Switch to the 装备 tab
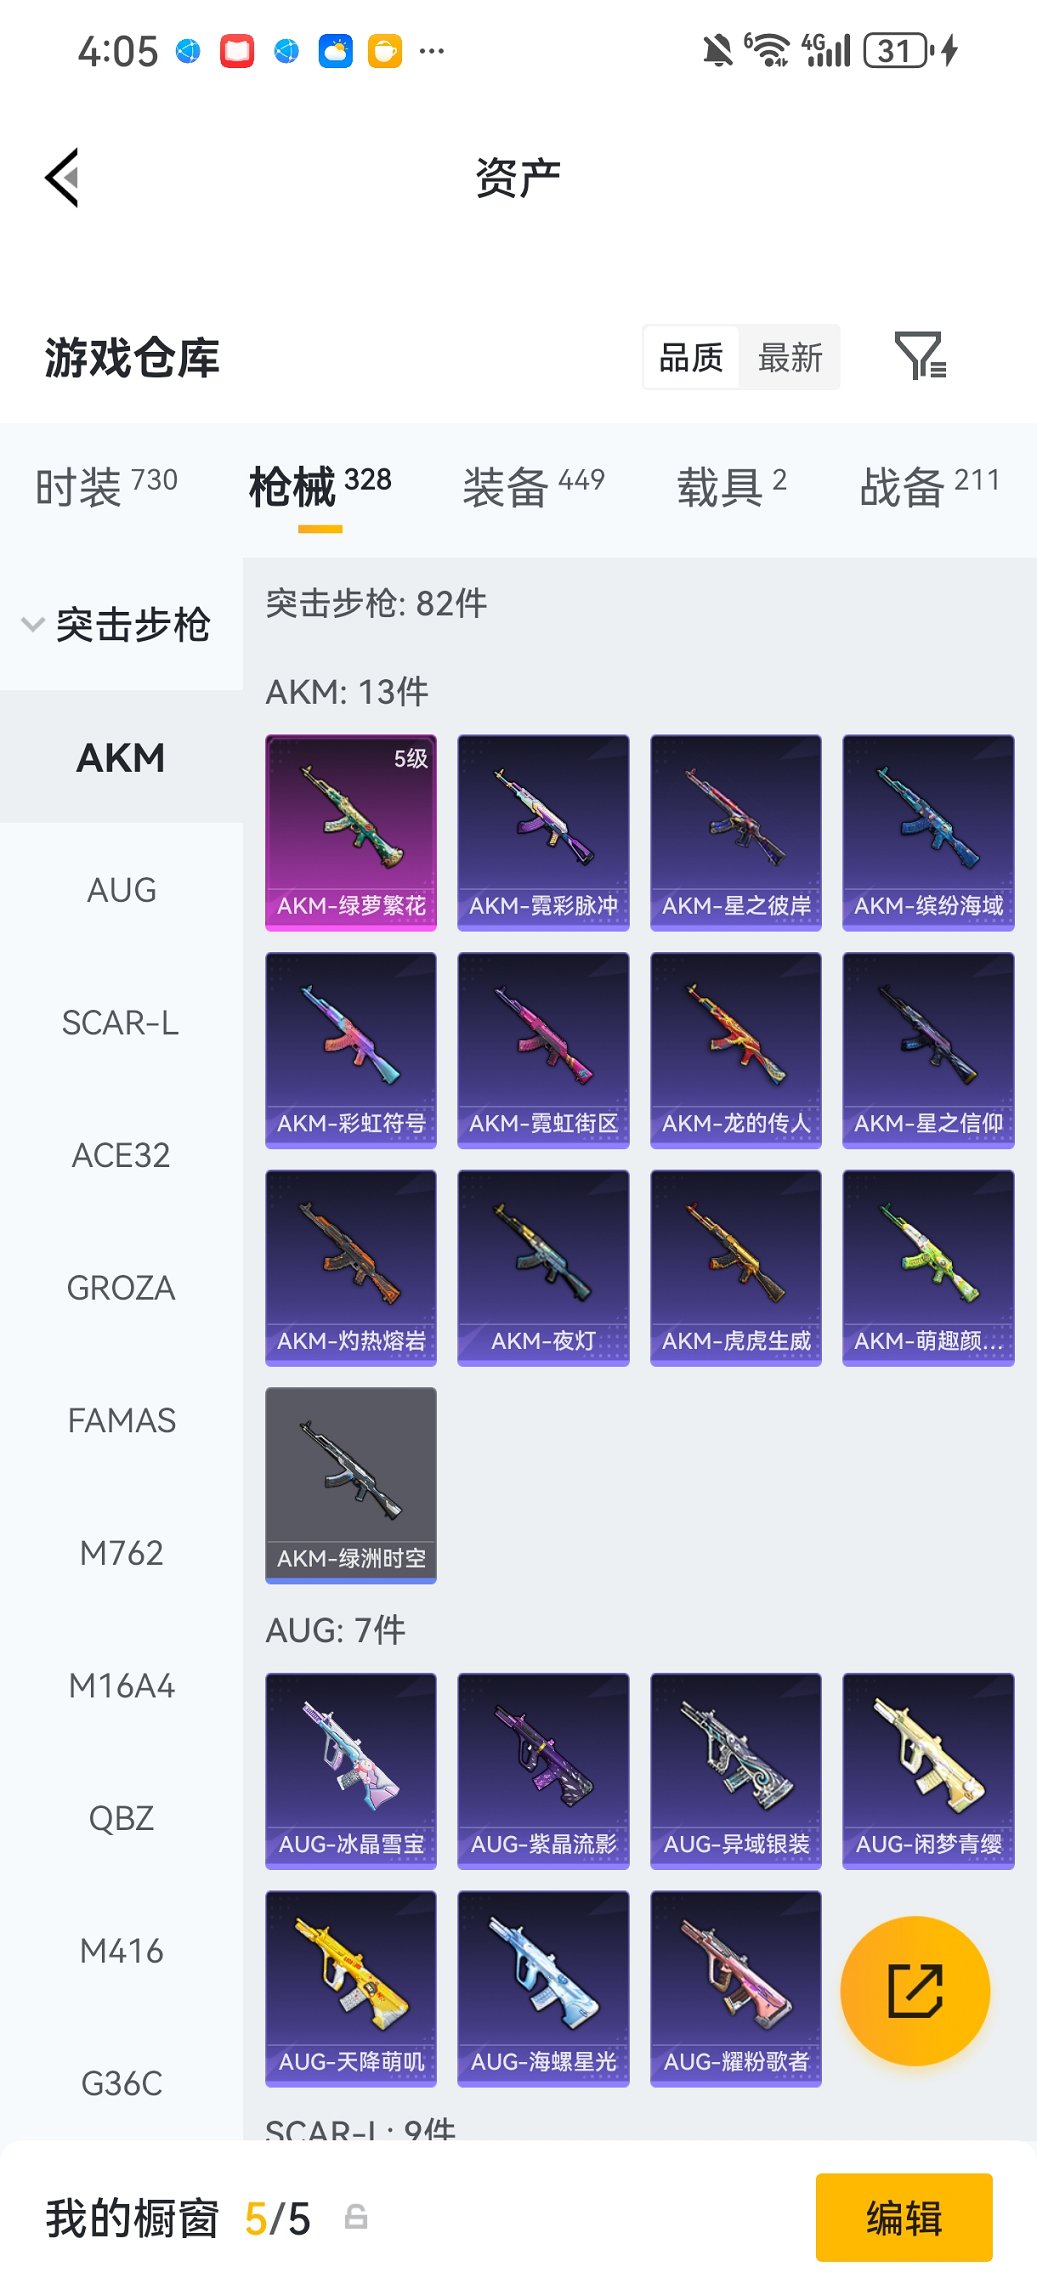The width and height of the screenshot is (1037, 2295). (533, 486)
